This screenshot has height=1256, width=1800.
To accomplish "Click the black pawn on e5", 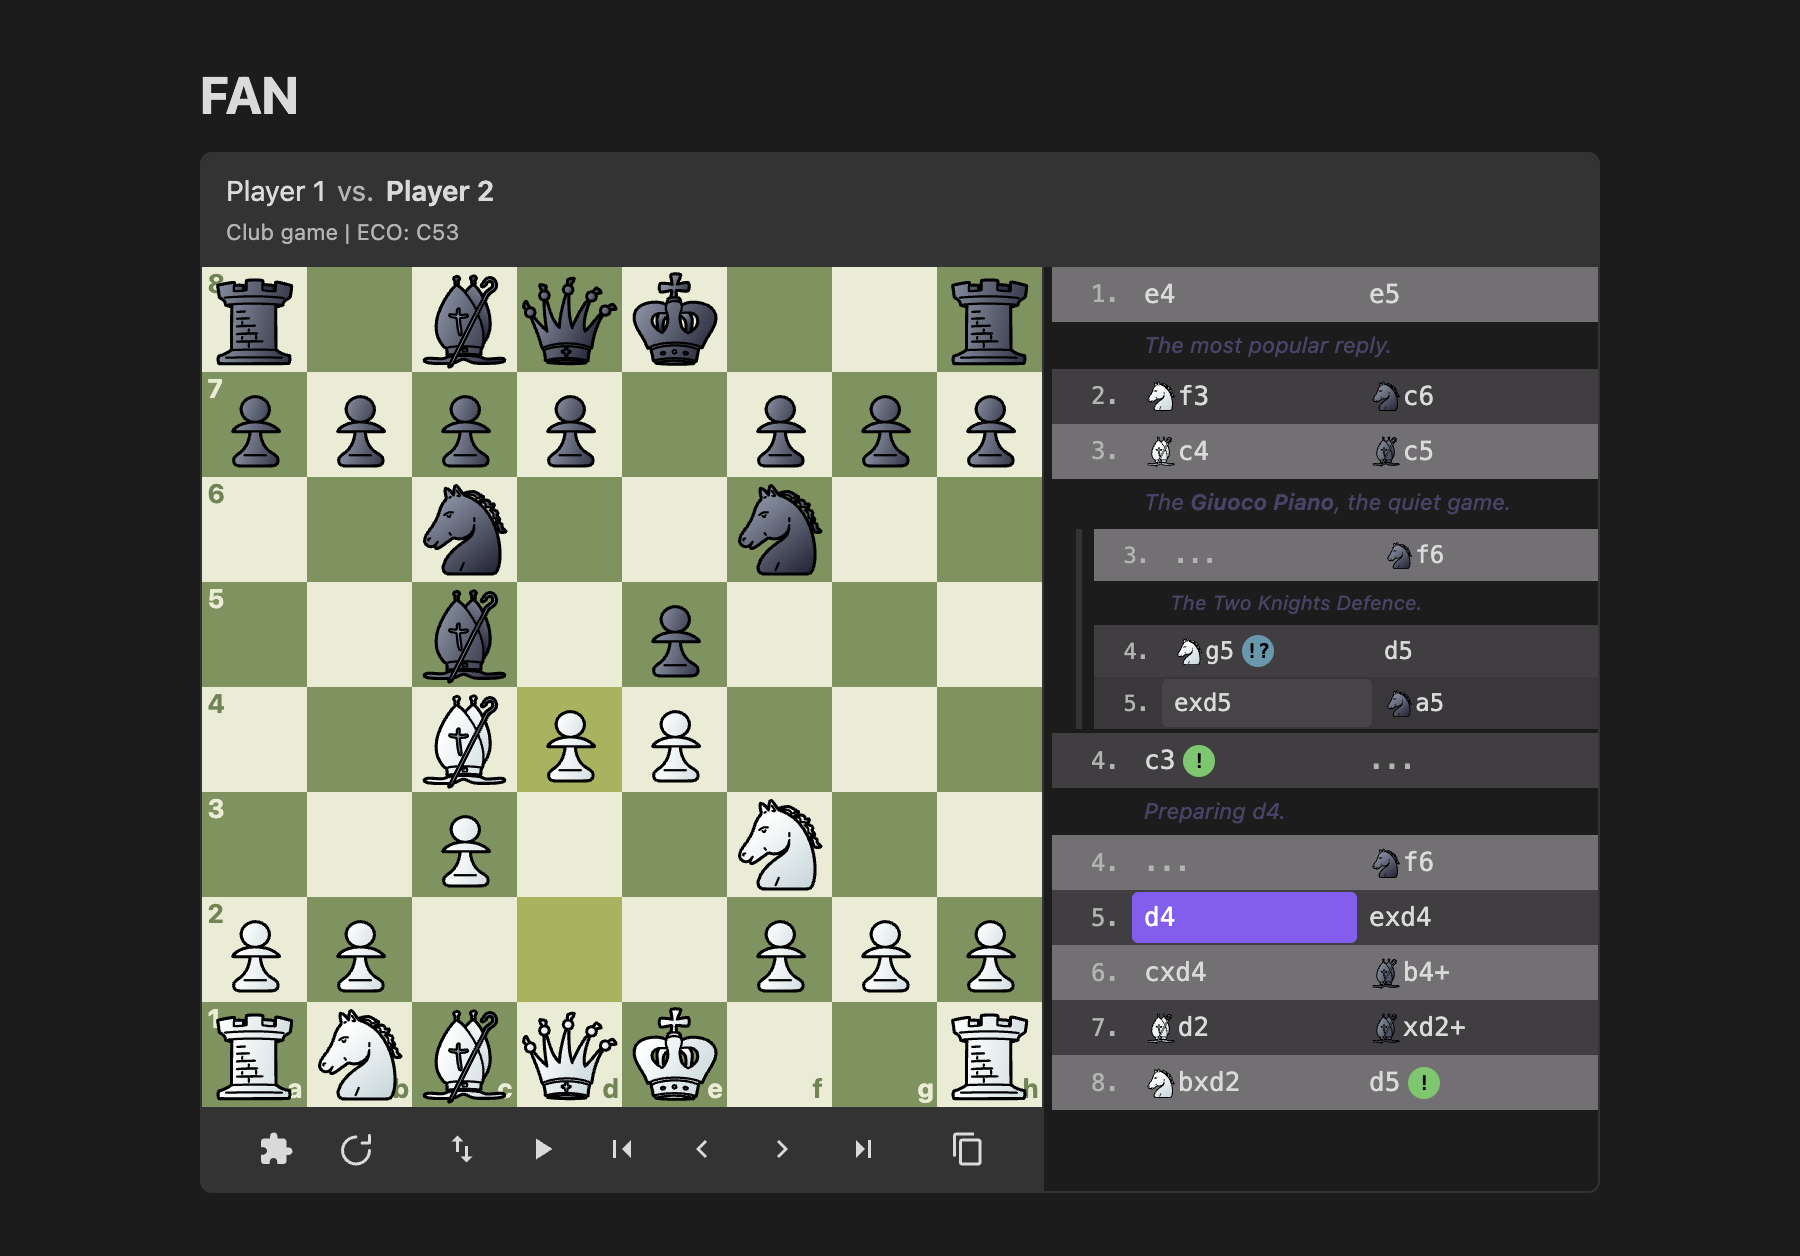I will (675, 635).
